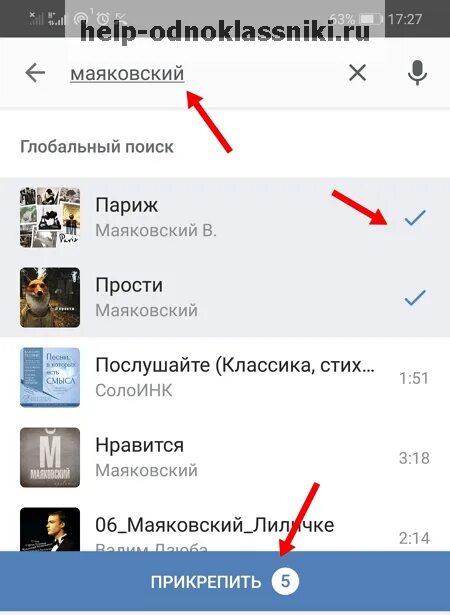Viewport: 450px width, 615px height.
Task: Tap the gray Маяковский cover of Нравится
Action: [x=50, y=457]
